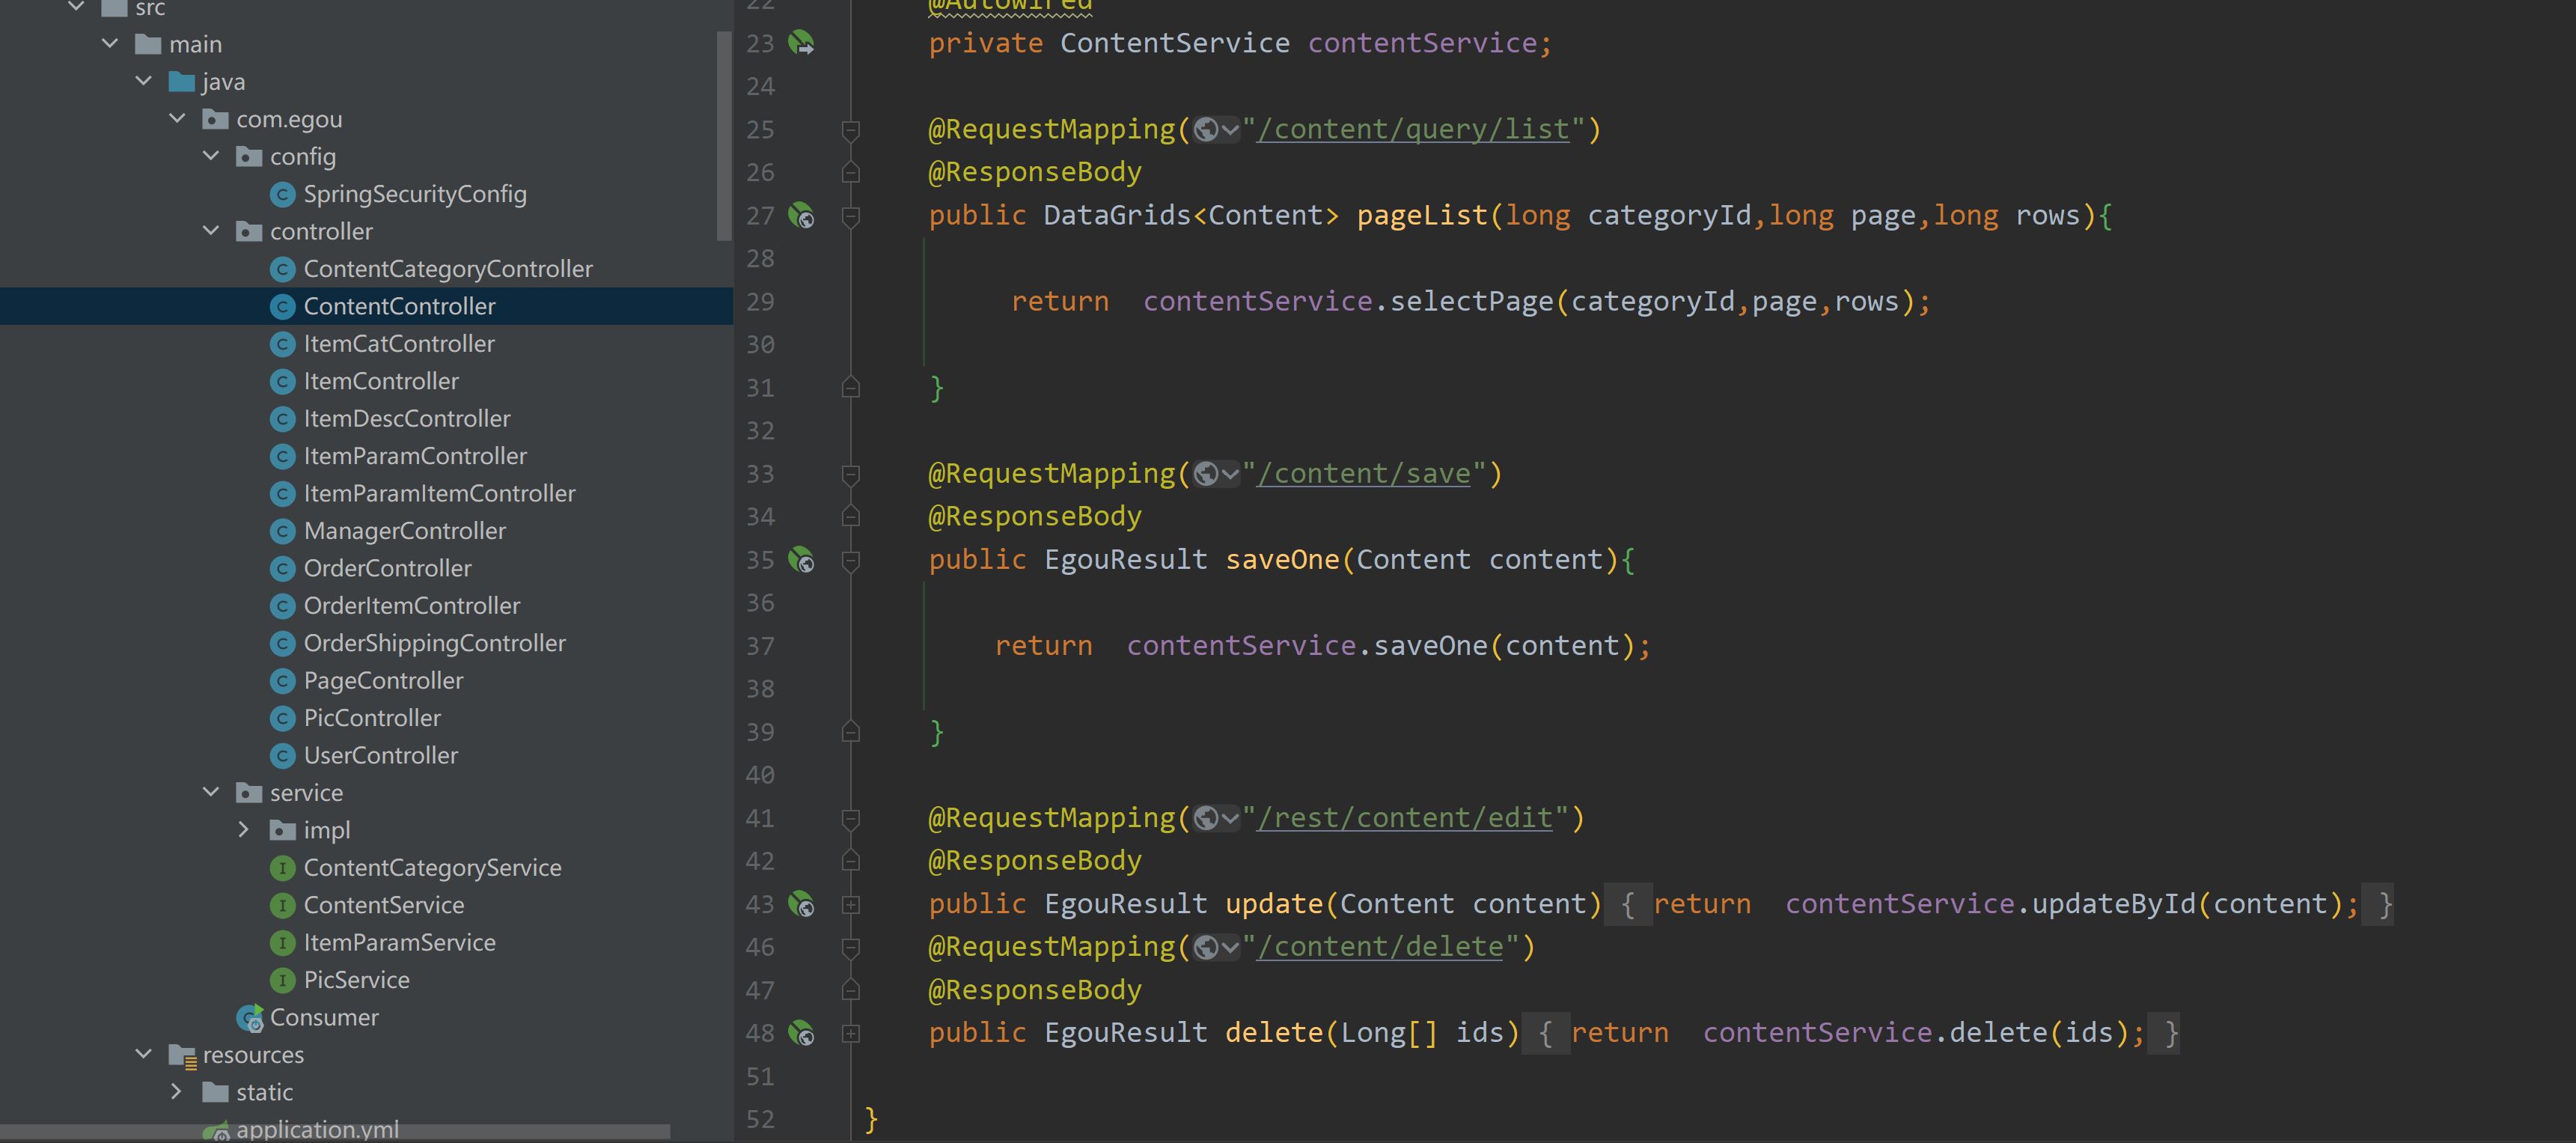Image resolution: width=2576 pixels, height=1143 pixels.
Task: Collapse the controller package chevron
Action: click(211, 231)
